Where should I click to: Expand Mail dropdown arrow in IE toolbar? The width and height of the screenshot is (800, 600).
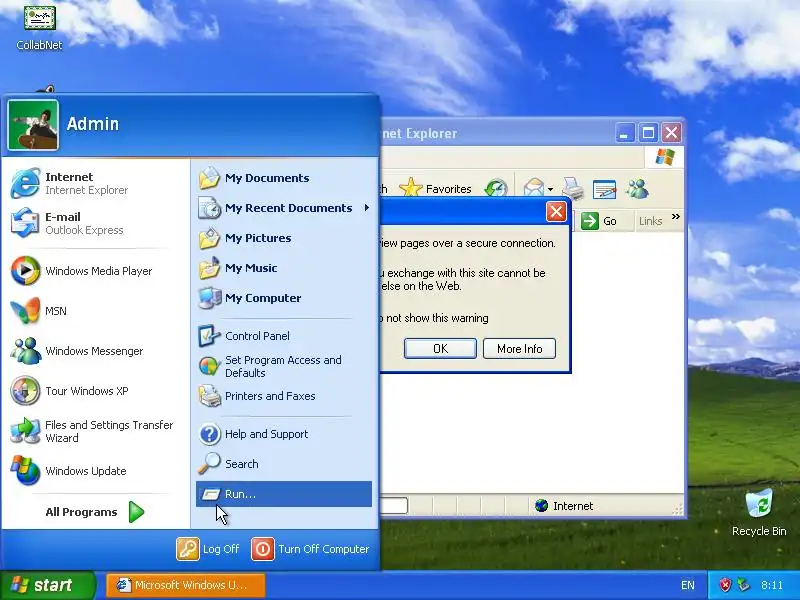click(551, 189)
